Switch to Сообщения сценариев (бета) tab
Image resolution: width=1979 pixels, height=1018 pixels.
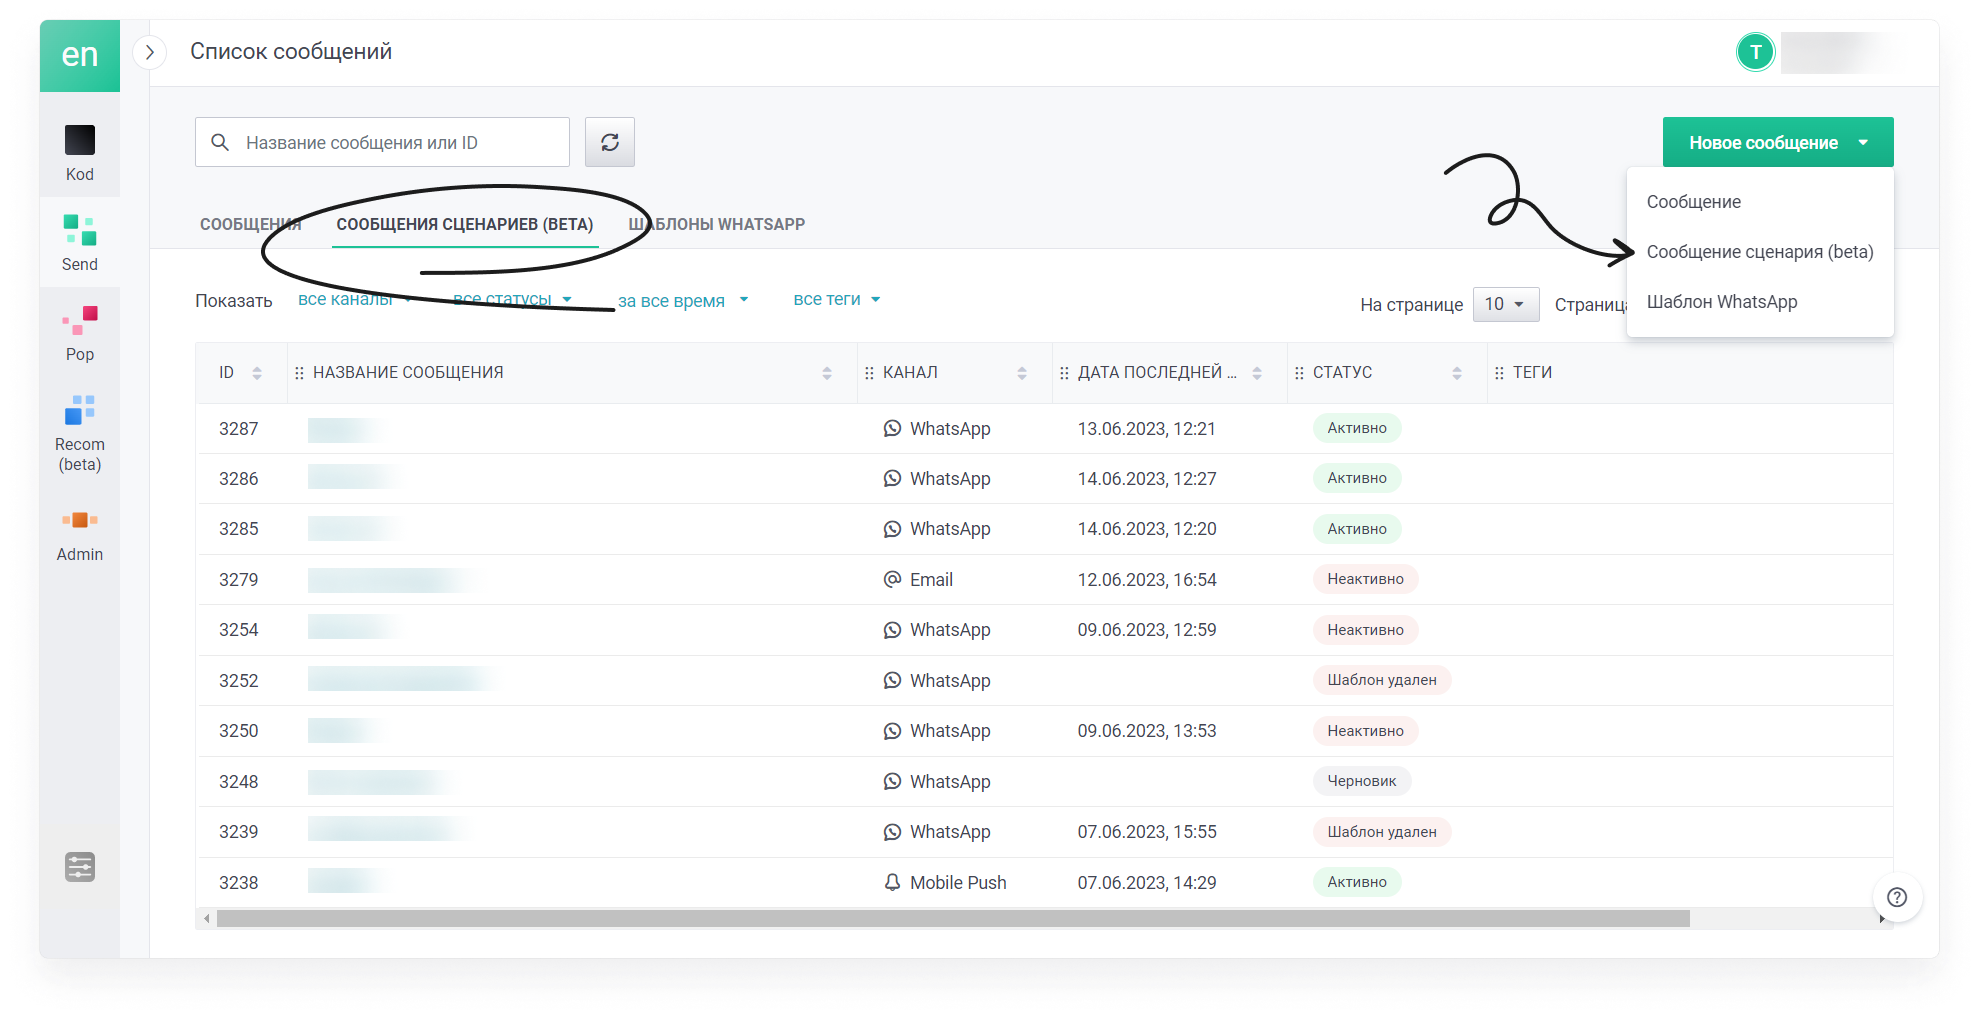point(465,224)
